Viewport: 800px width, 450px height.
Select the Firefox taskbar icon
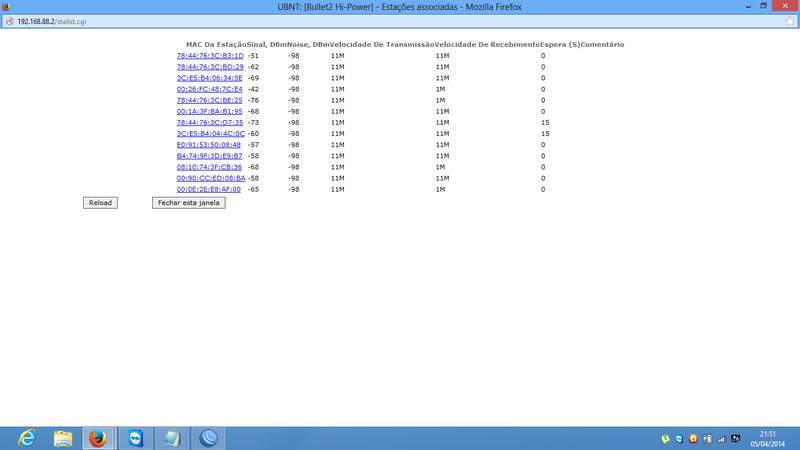(98, 438)
